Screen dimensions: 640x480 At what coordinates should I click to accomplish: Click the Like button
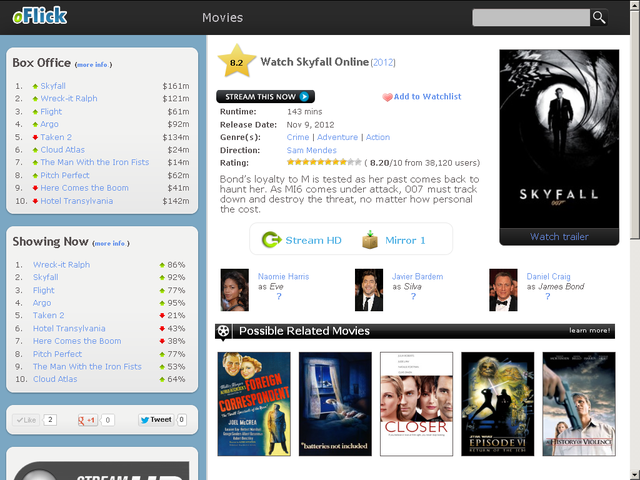[x=26, y=420]
